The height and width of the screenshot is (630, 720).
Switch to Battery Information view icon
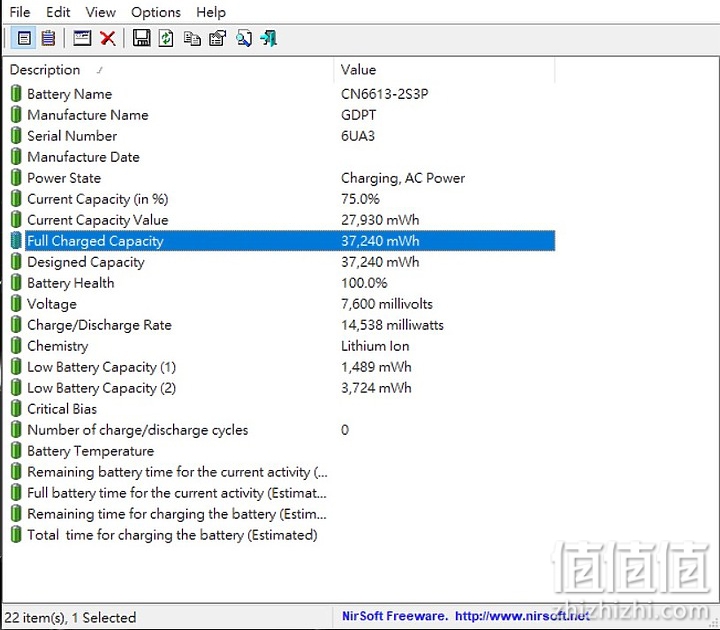coord(24,38)
